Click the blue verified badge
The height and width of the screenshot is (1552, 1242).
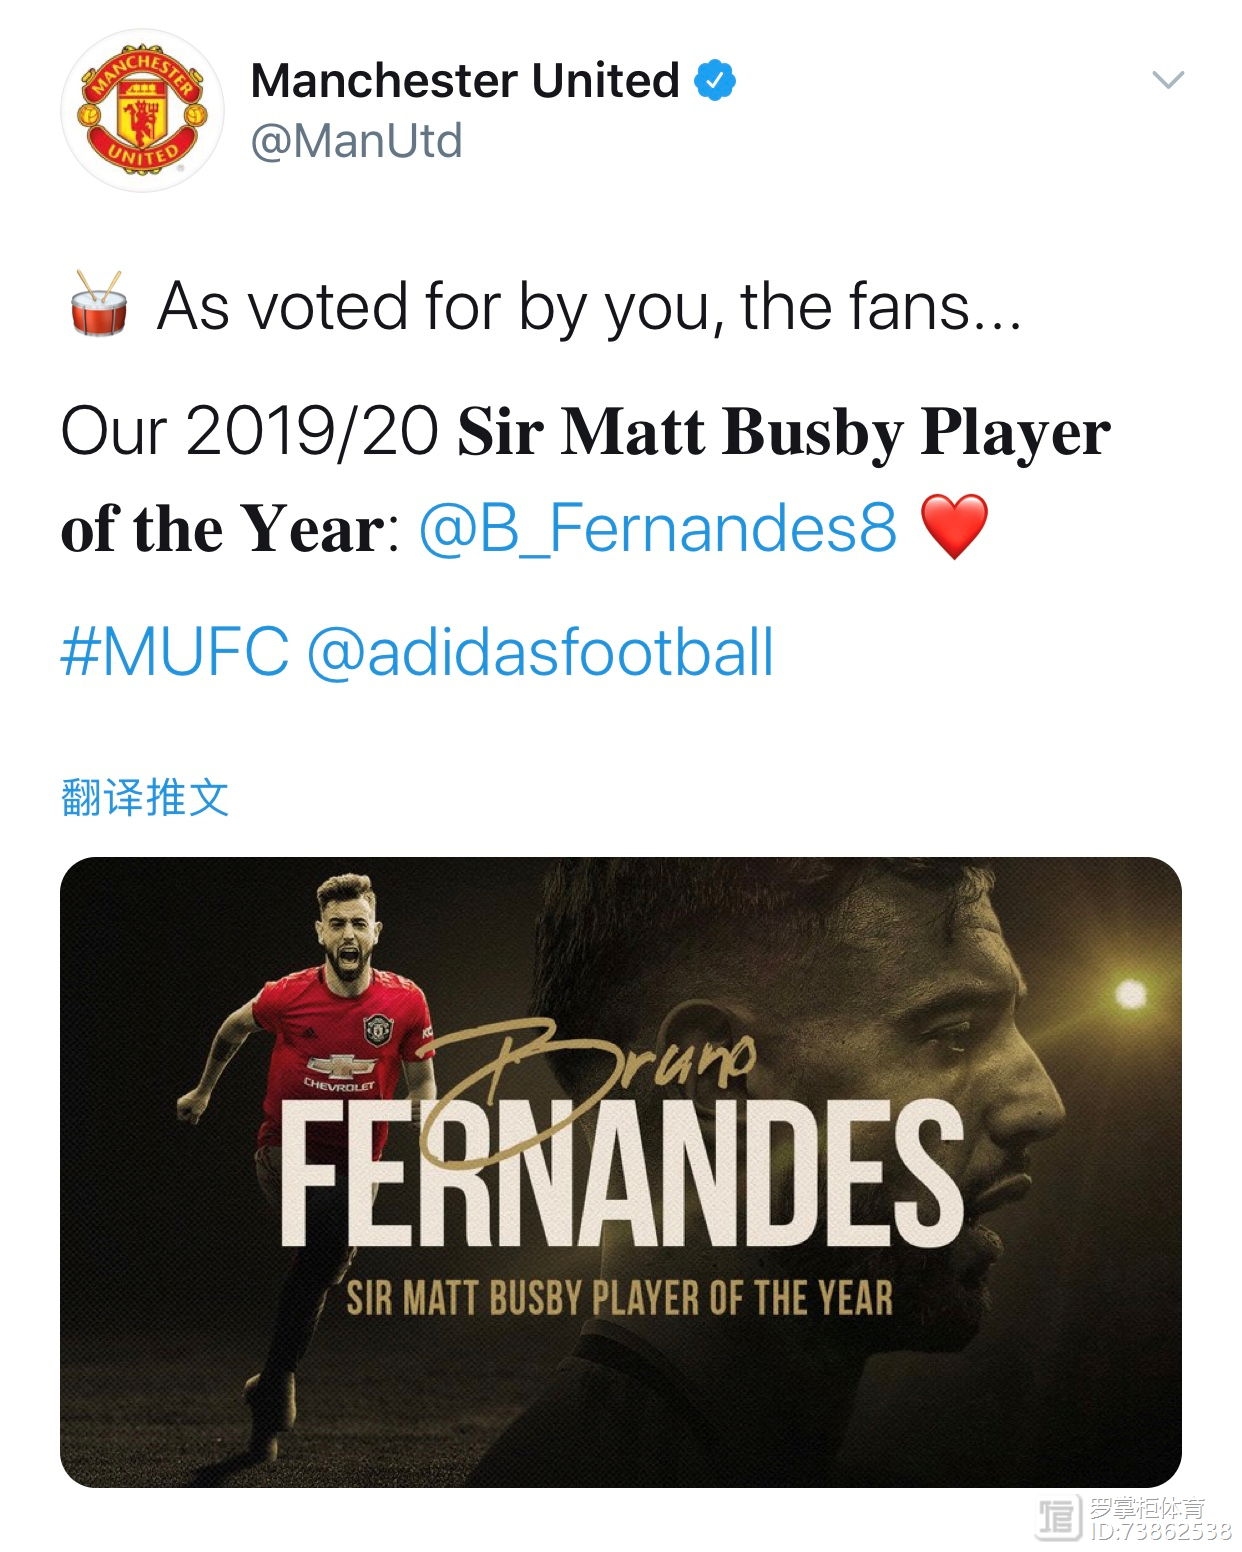tap(715, 81)
